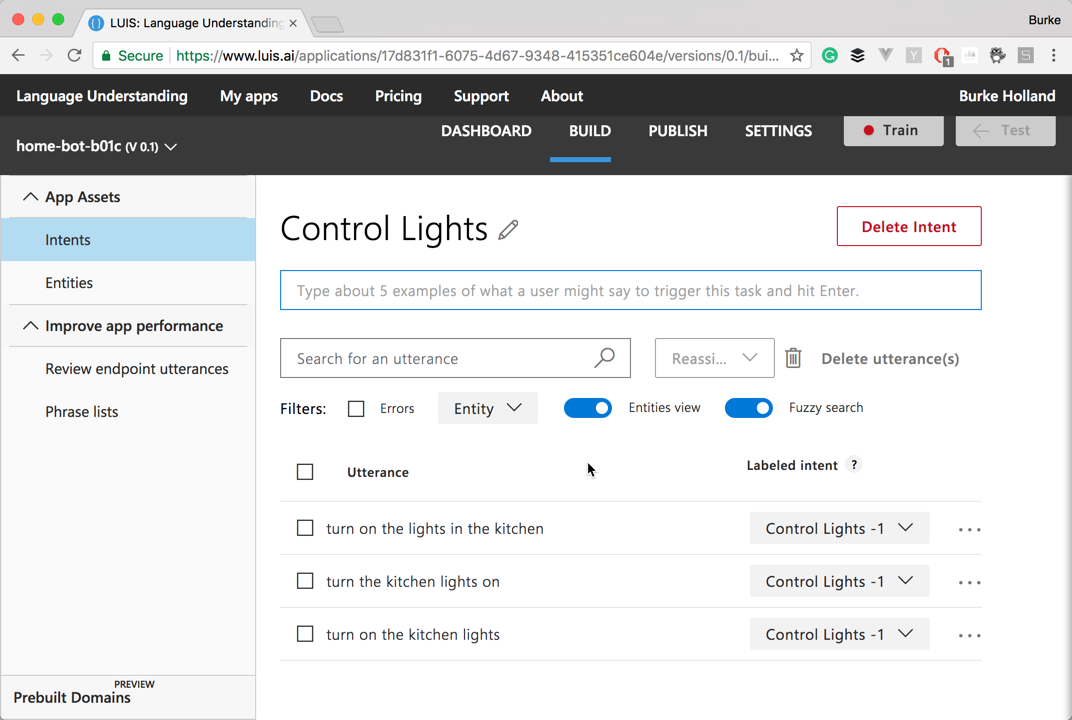Click the example utterance input field
This screenshot has width=1072, height=720.
[630, 291]
